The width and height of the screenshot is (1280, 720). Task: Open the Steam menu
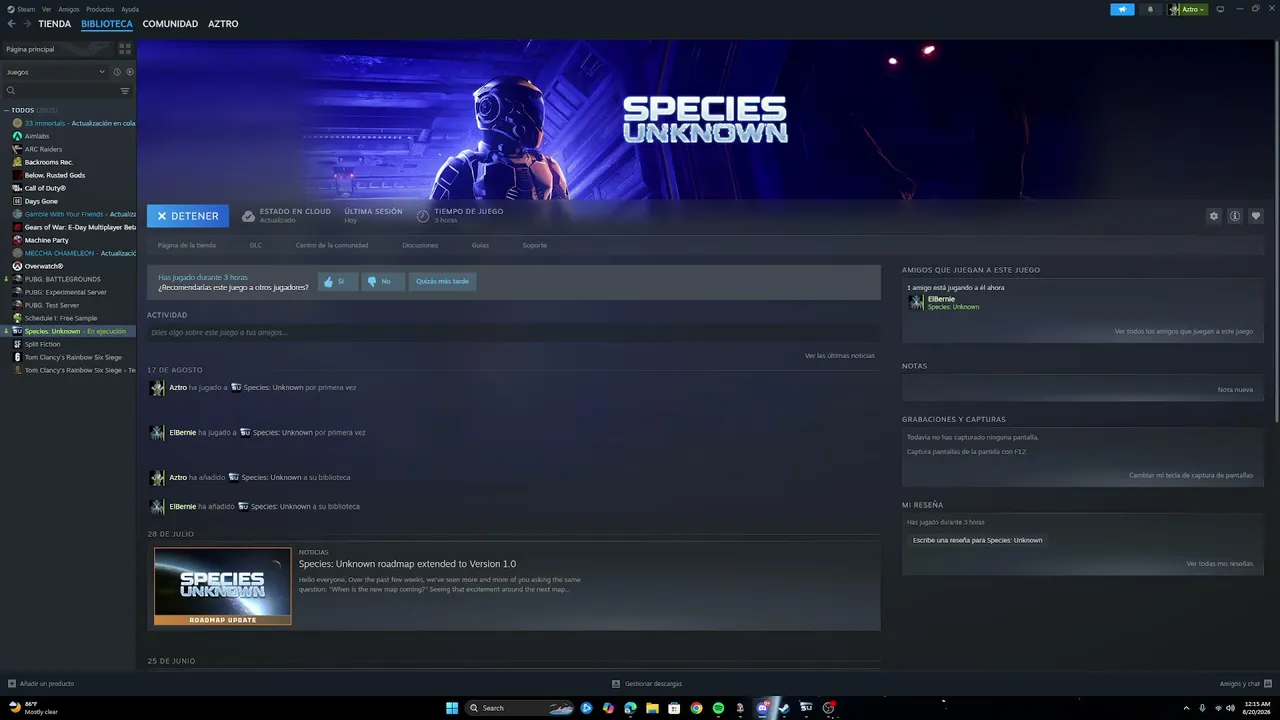click(x=21, y=9)
